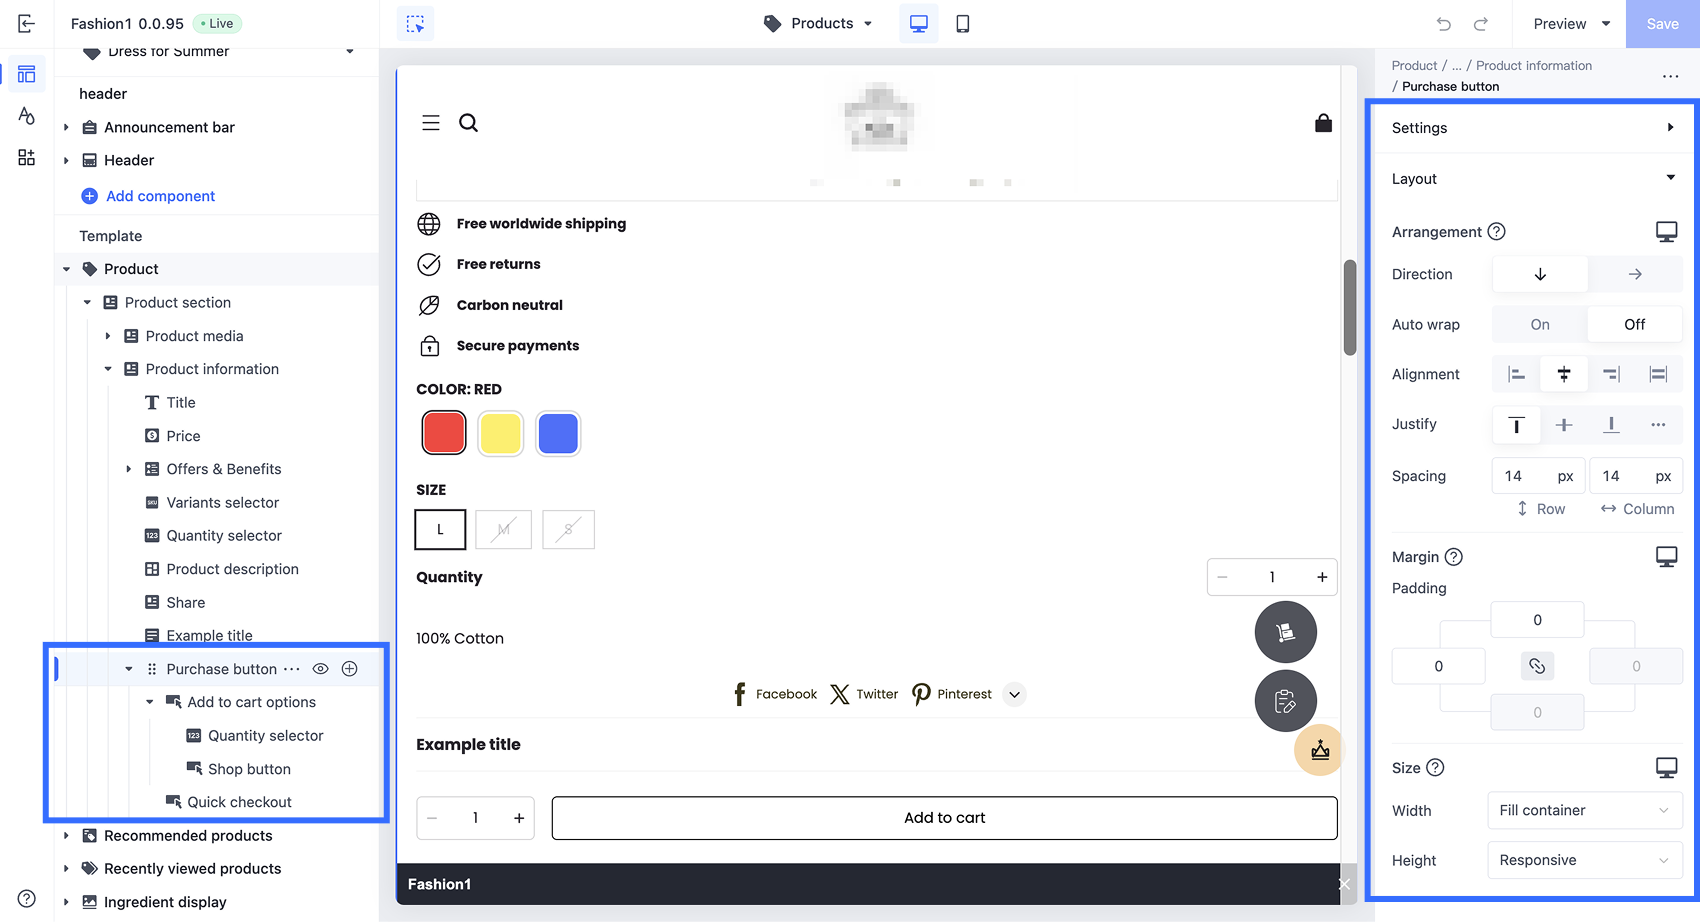This screenshot has height=922, width=1700.
Task: Select desktop view icon in top bar
Action: (918, 24)
